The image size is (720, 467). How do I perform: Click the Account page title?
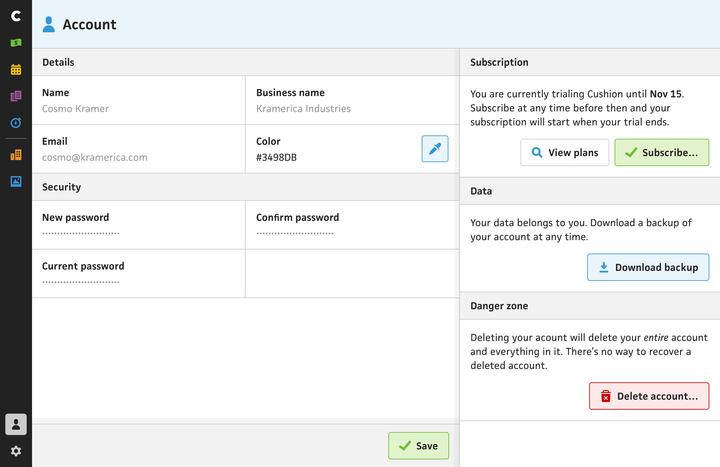[90, 24]
